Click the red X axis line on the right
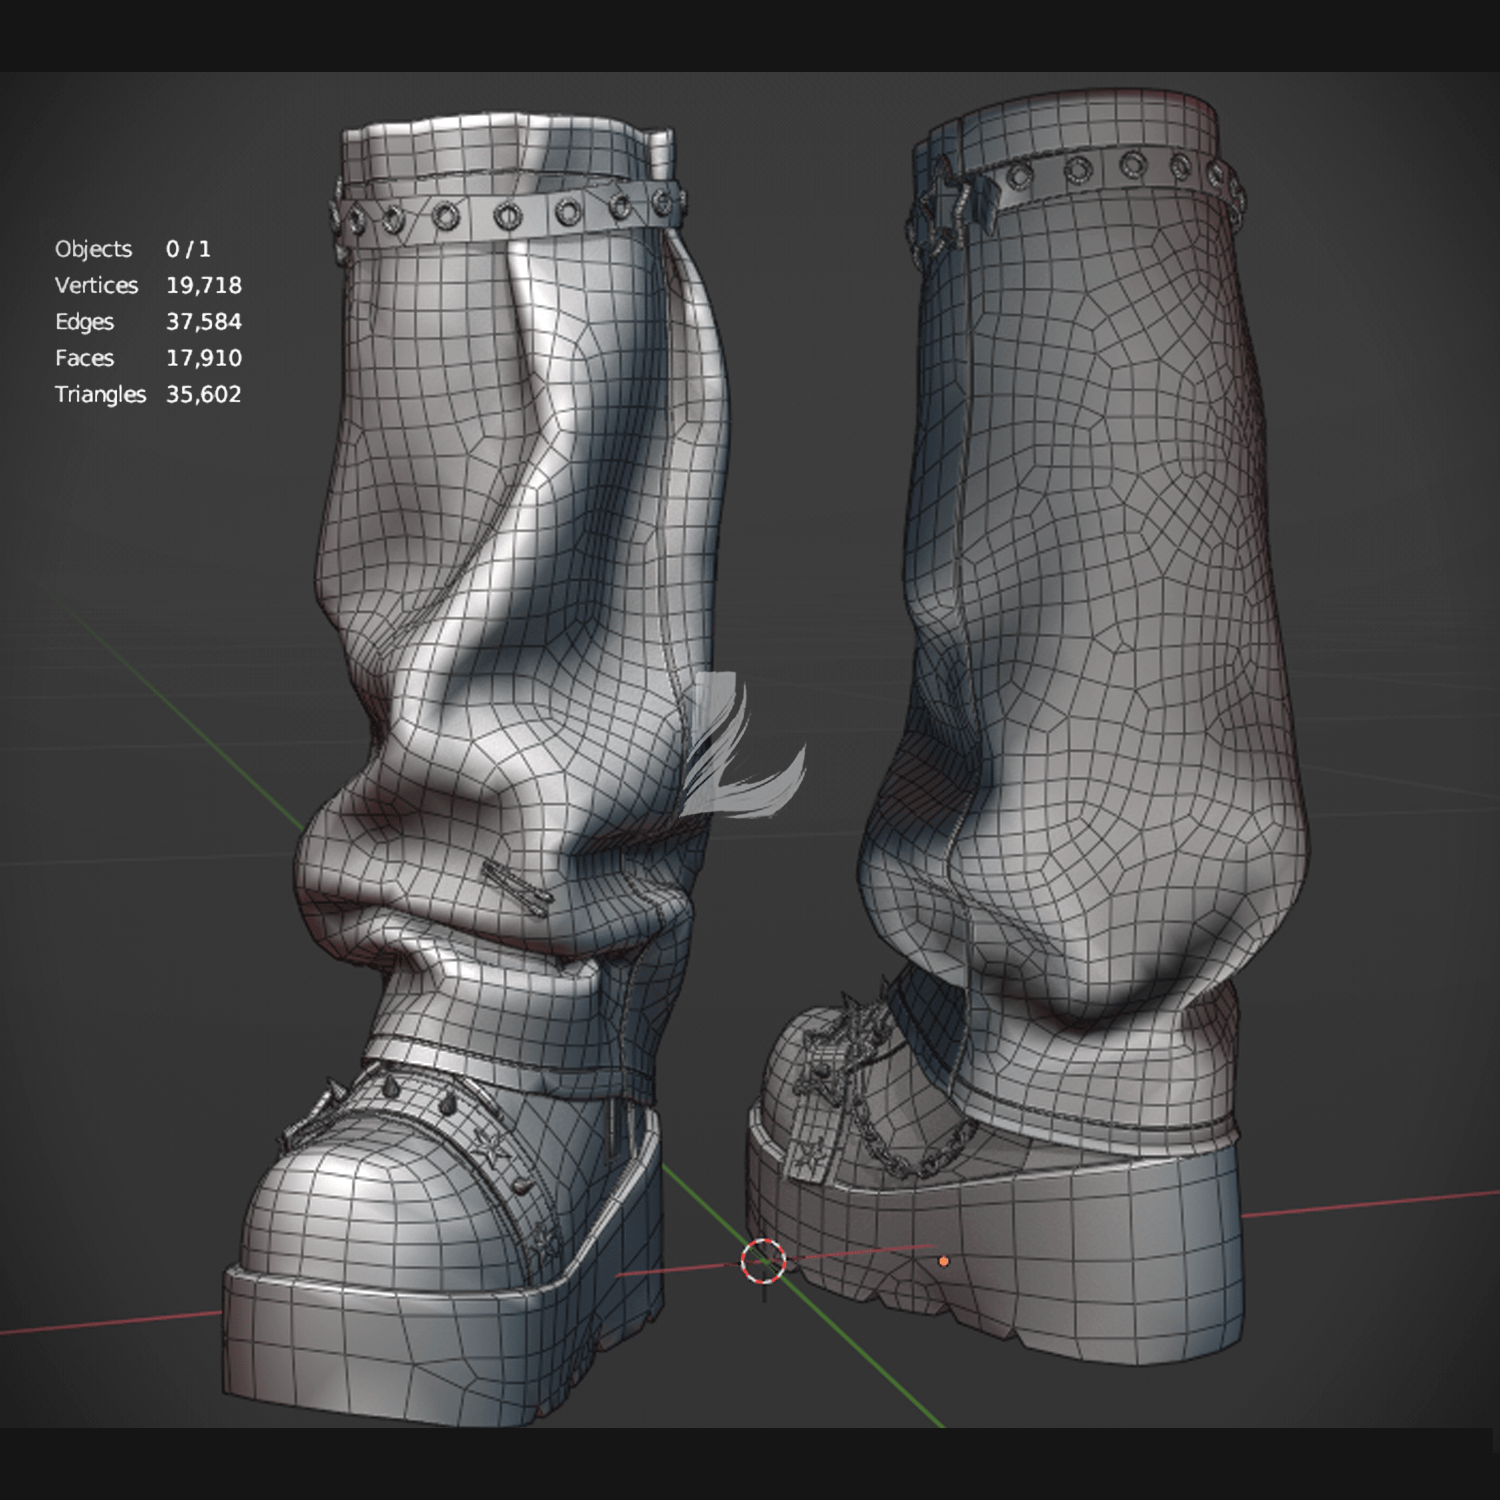Viewport: 1500px width, 1500px height. tap(1370, 1204)
